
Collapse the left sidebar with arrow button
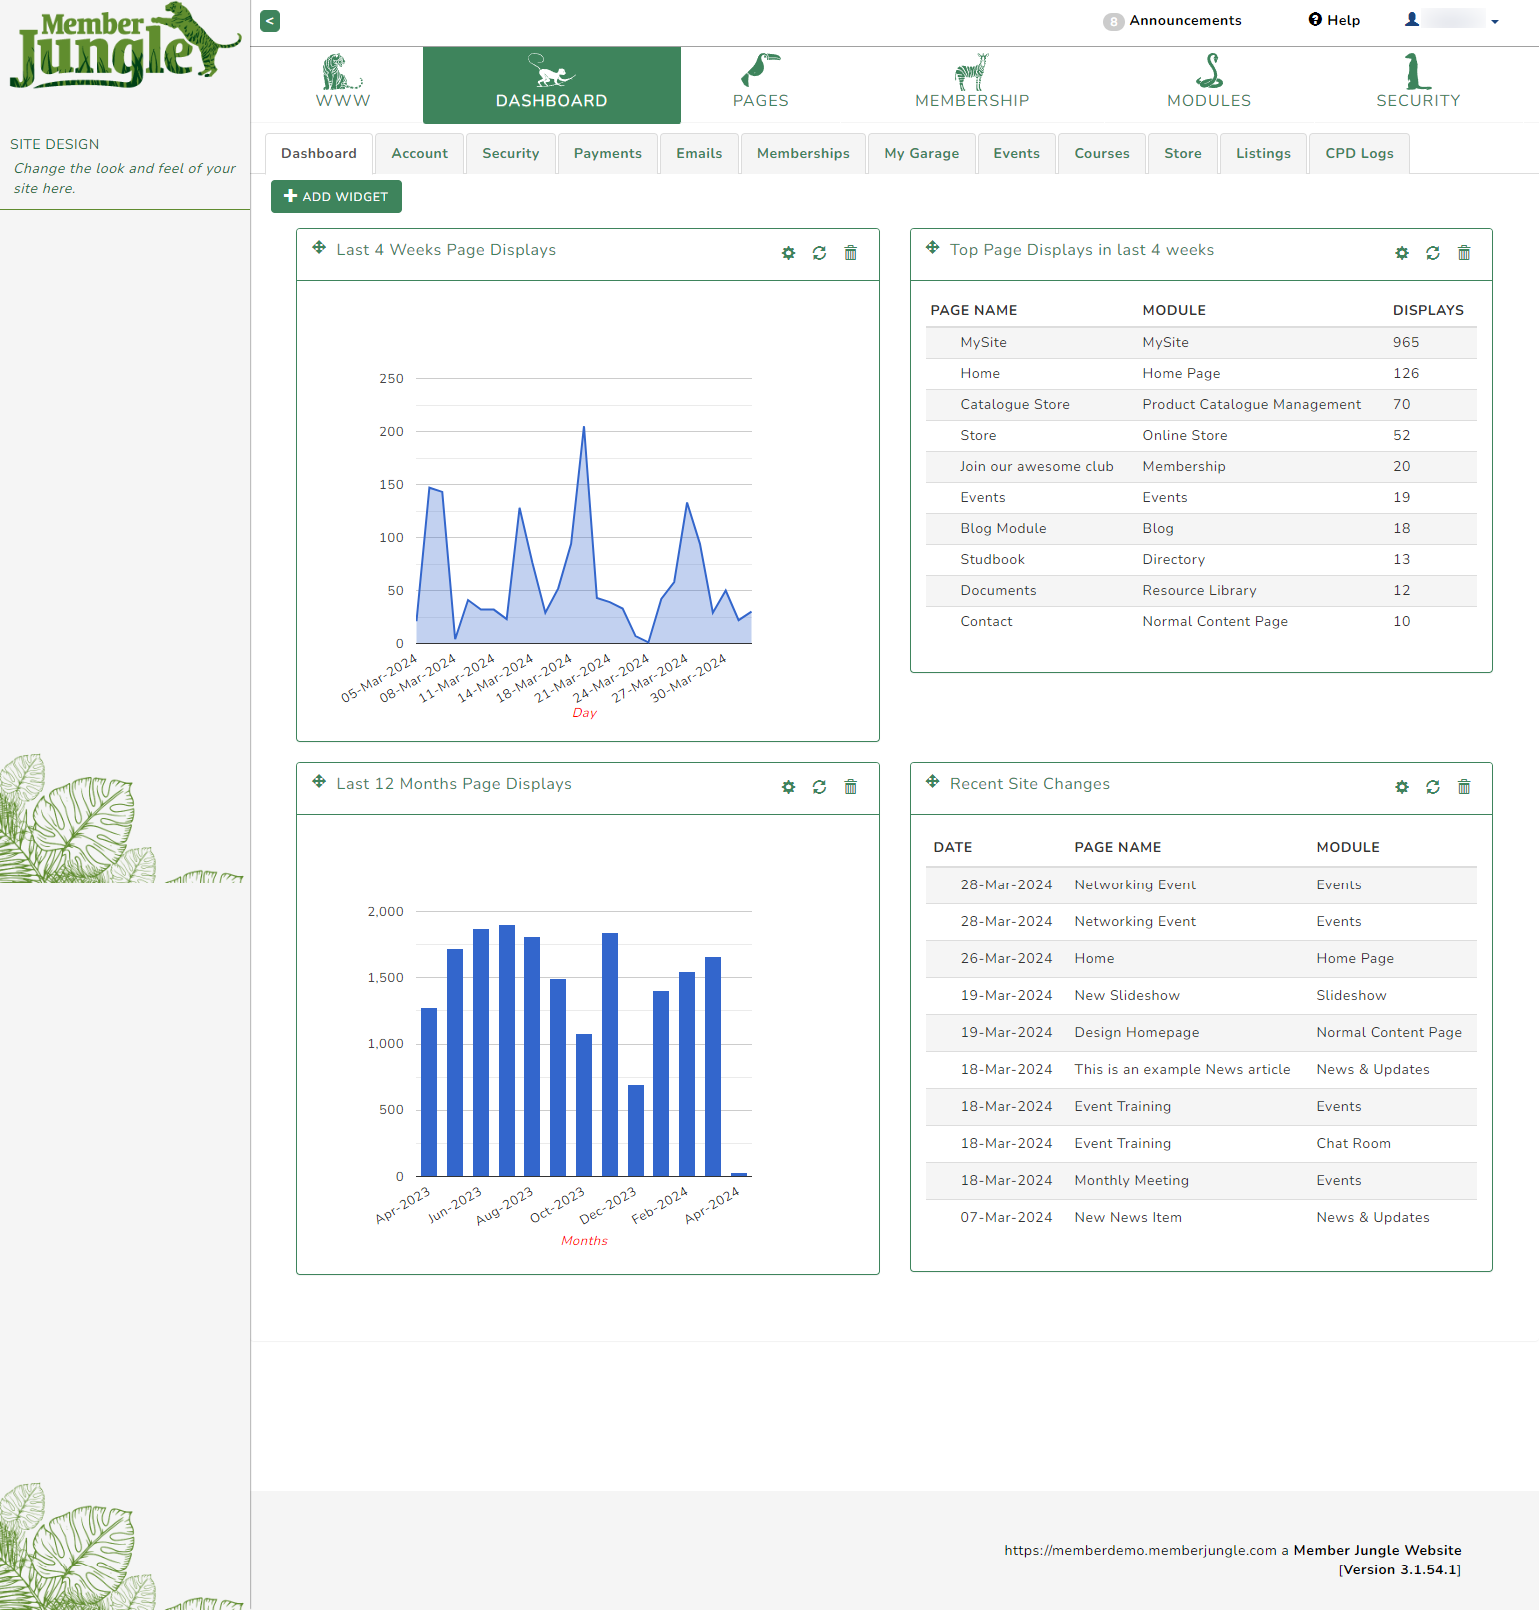[x=270, y=21]
